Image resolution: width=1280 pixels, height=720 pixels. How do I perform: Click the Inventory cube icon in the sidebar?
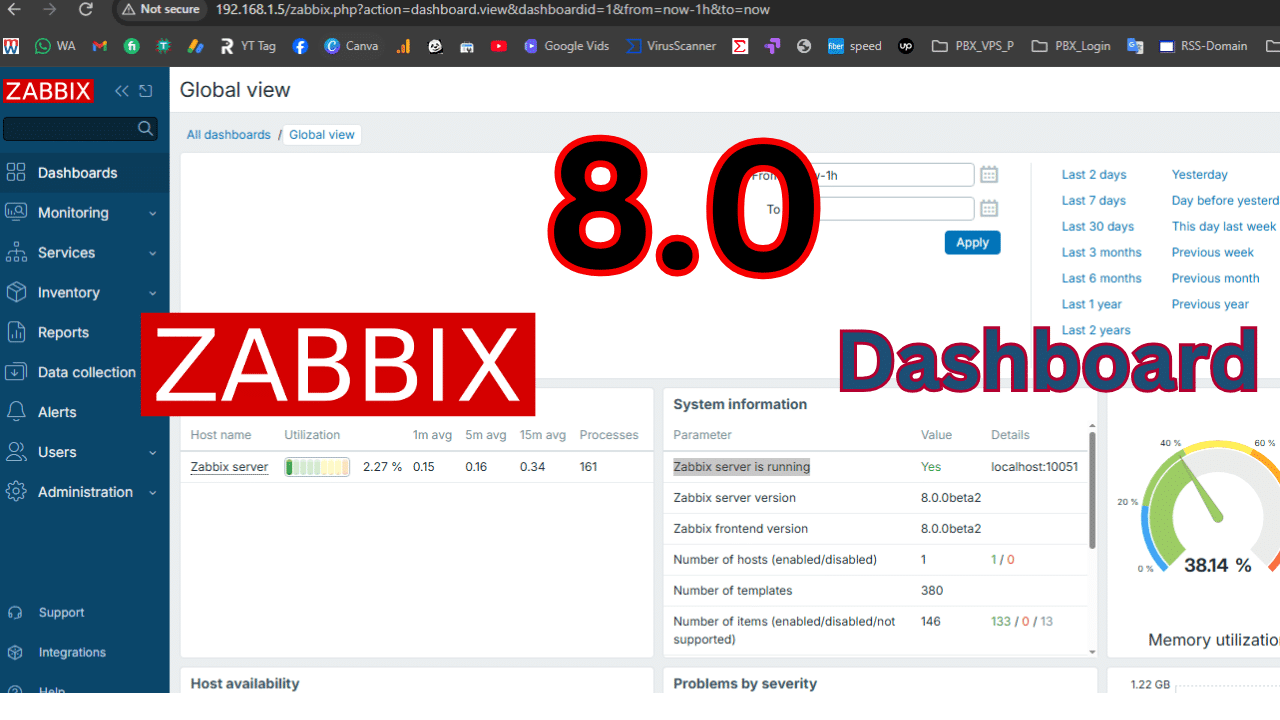(x=16, y=292)
